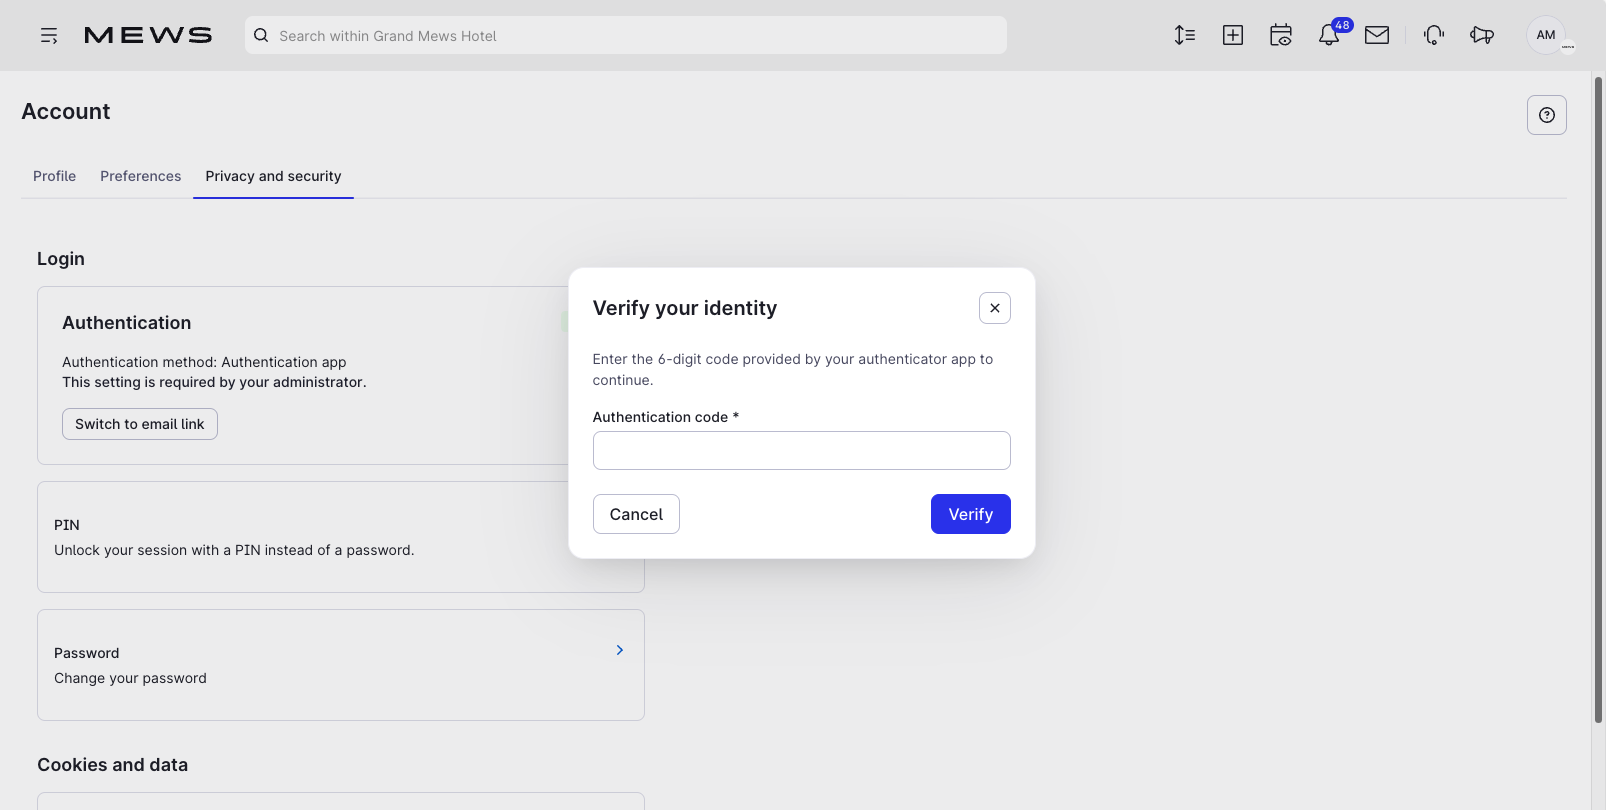Image resolution: width=1606 pixels, height=810 pixels.
Task: Click the blue Verify button
Action: pos(971,514)
